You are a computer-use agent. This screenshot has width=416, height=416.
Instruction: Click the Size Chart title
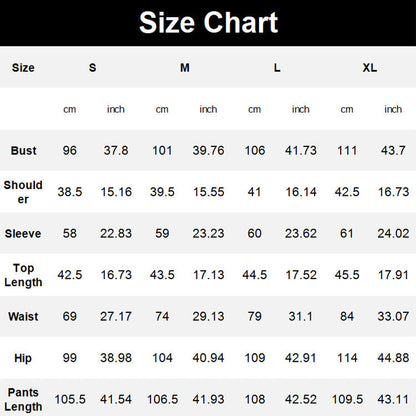pos(208,23)
